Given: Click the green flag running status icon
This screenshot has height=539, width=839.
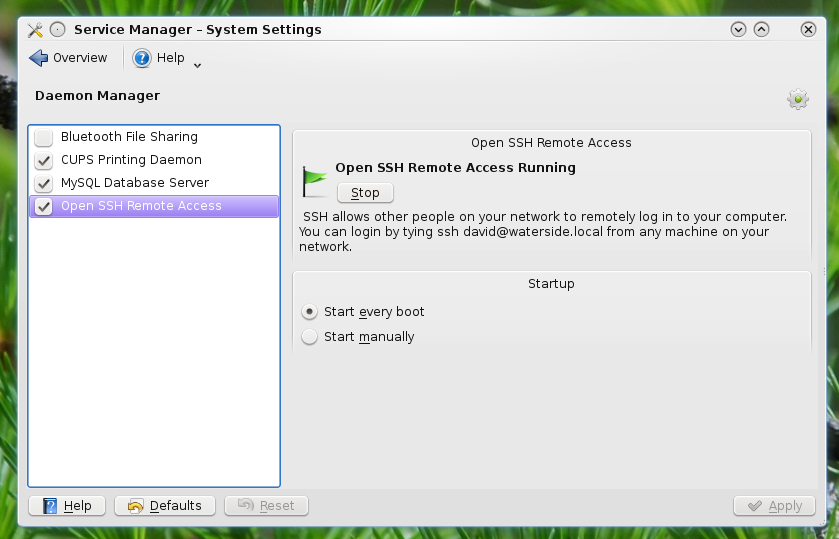Looking at the screenshot, I should (315, 181).
